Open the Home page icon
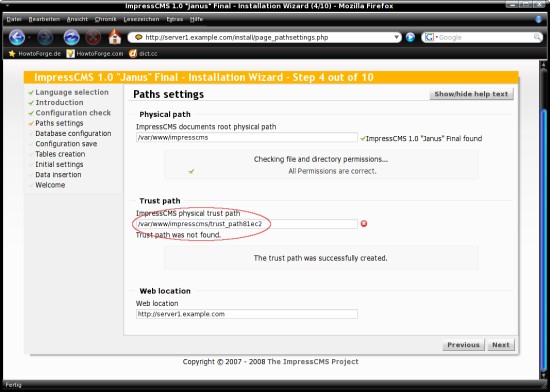 [115, 37]
